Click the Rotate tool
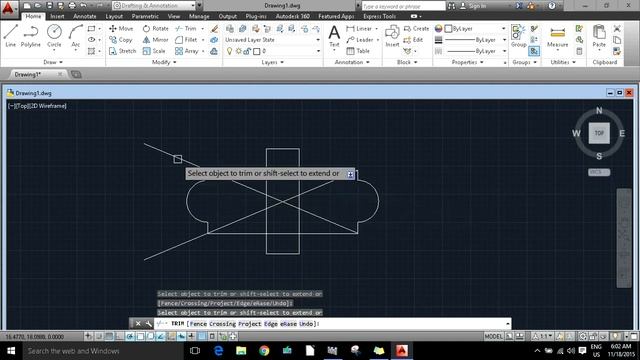 click(x=156, y=29)
